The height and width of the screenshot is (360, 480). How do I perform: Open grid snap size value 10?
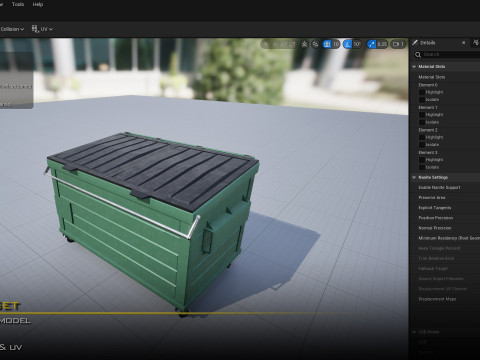pyautogui.click(x=336, y=44)
